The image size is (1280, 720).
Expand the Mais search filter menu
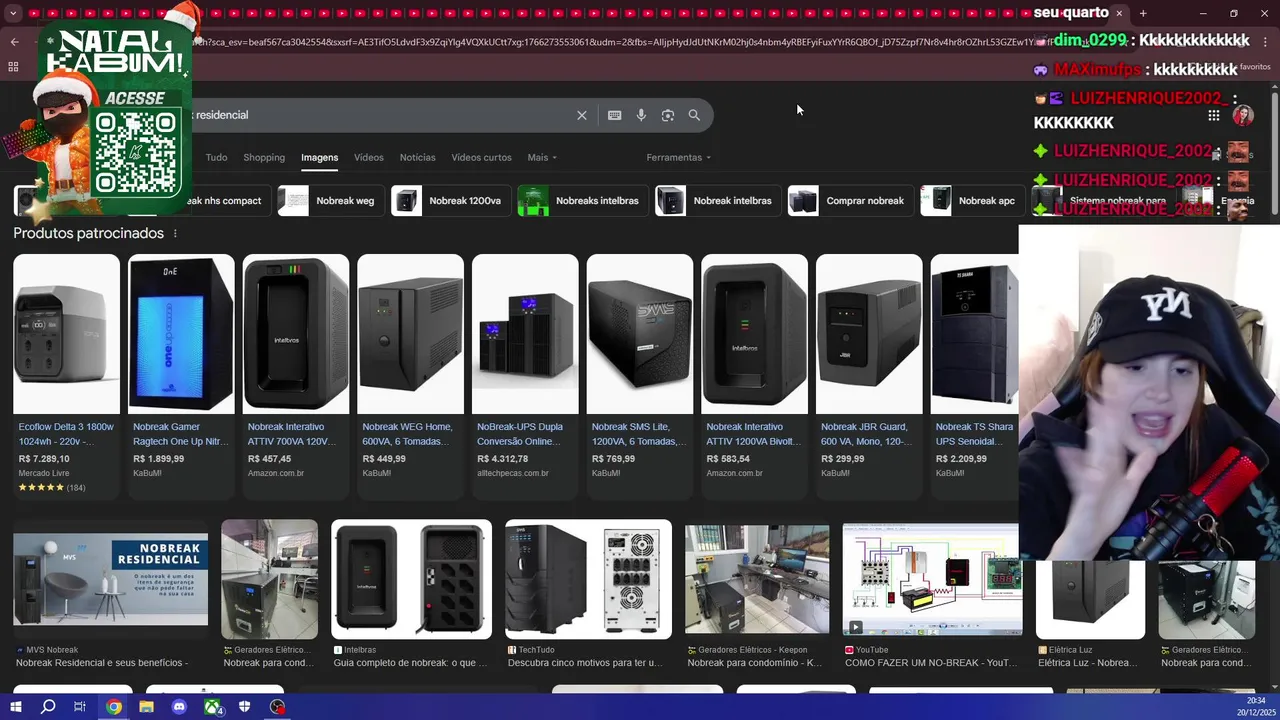(x=542, y=157)
